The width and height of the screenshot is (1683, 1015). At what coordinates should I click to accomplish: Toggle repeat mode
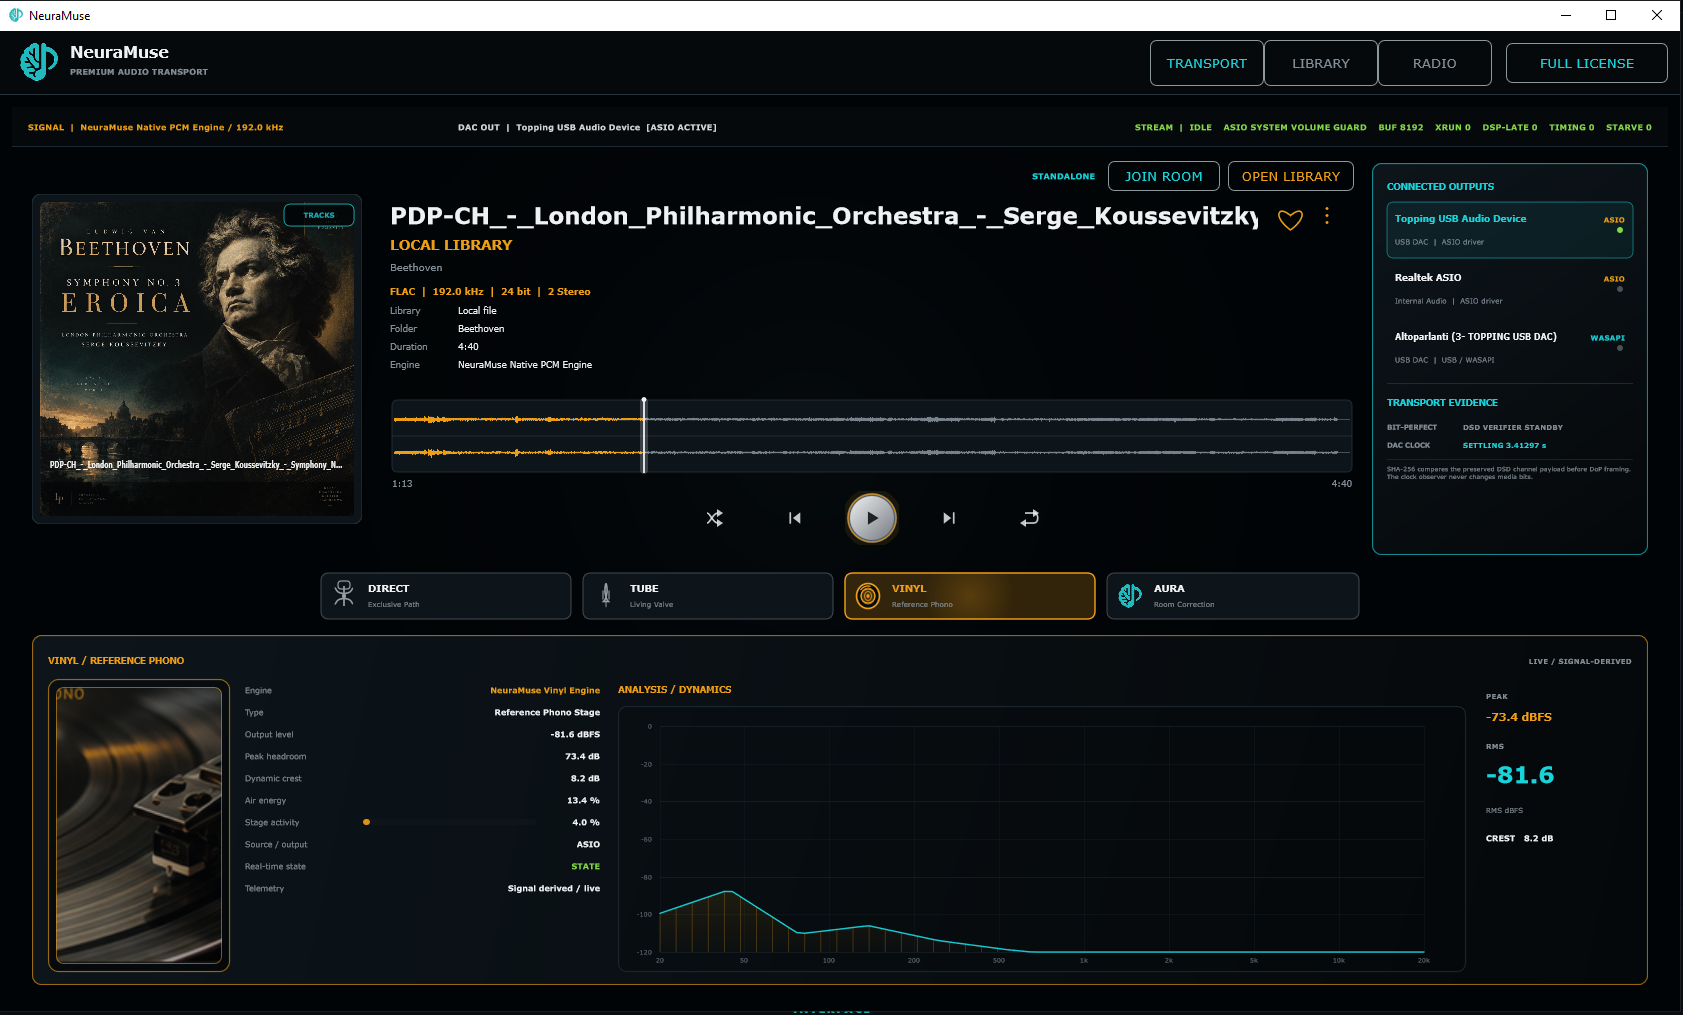click(1030, 518)
